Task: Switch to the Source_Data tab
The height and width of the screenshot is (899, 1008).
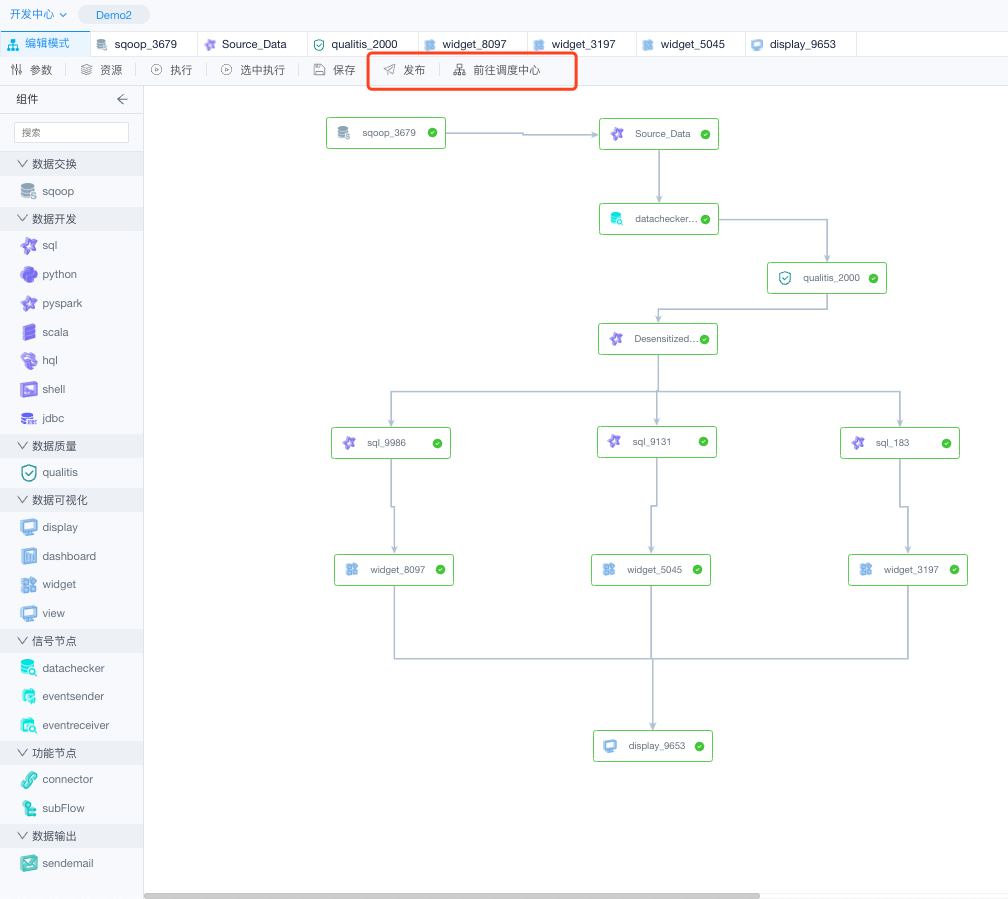Action: coord(252,44)
